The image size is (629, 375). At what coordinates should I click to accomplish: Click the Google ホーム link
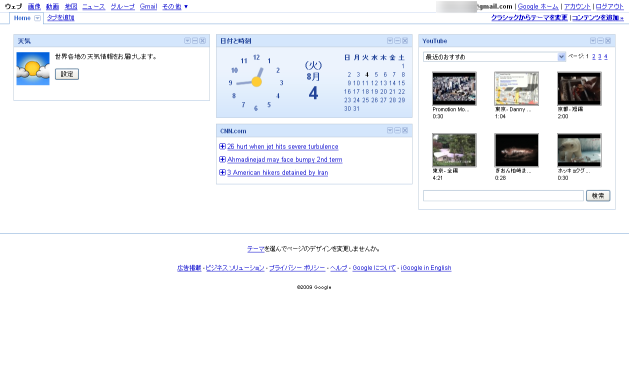tap(538, 6)
